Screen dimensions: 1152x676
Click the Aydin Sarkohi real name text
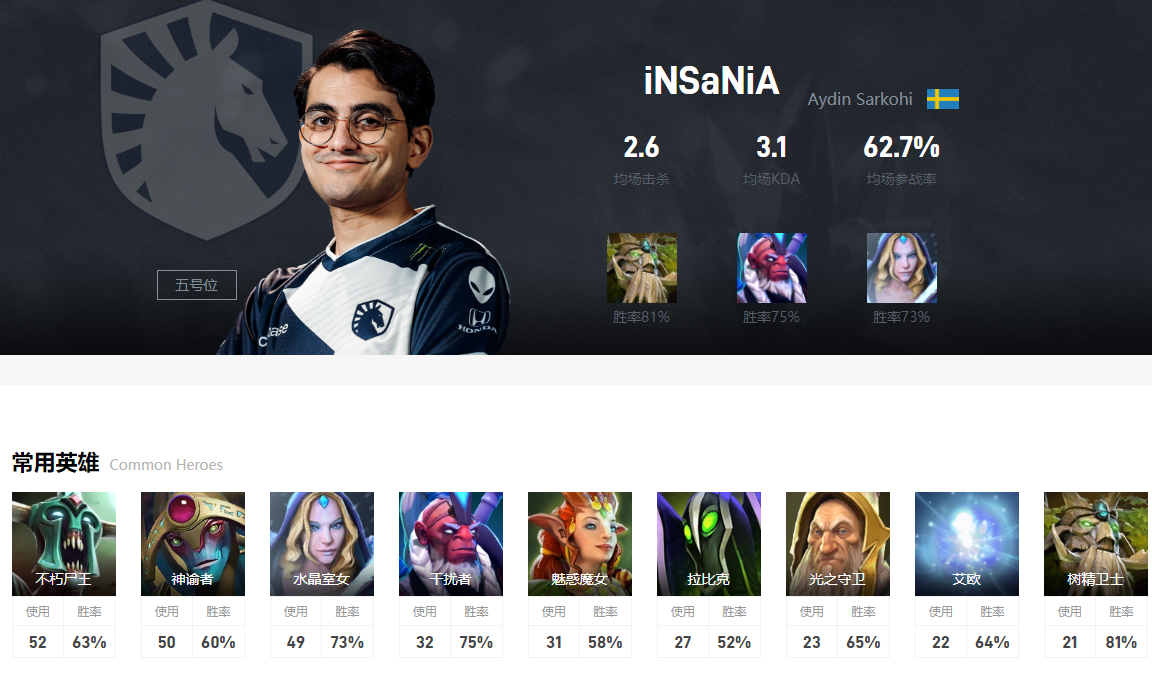coord(860,99)
